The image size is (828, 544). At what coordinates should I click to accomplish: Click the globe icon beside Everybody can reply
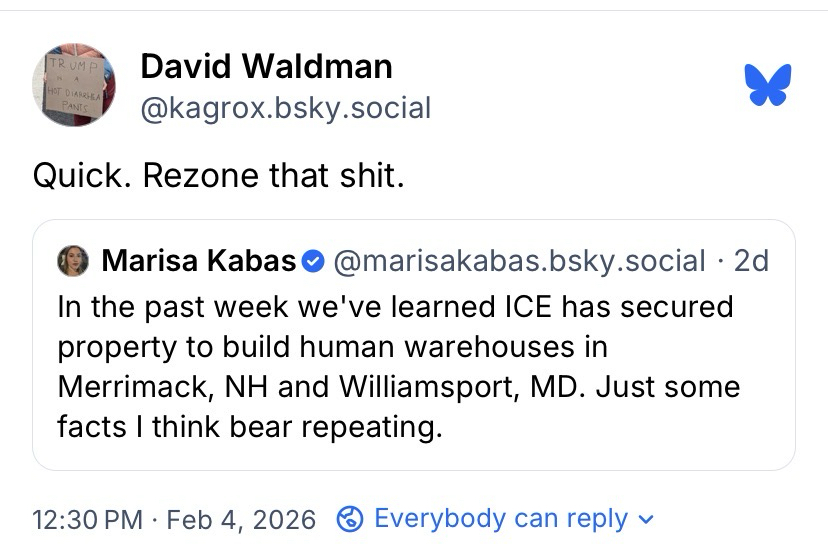tap(350, 519)
